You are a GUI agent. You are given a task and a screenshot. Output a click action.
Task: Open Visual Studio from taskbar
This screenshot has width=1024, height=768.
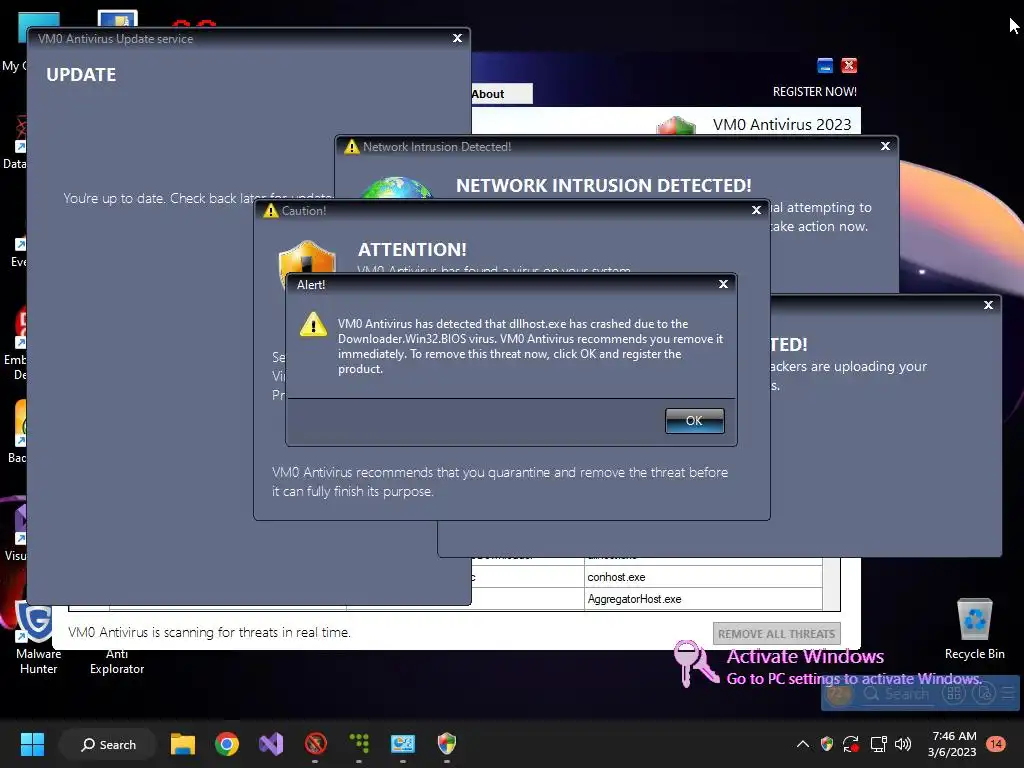[271, 744]
